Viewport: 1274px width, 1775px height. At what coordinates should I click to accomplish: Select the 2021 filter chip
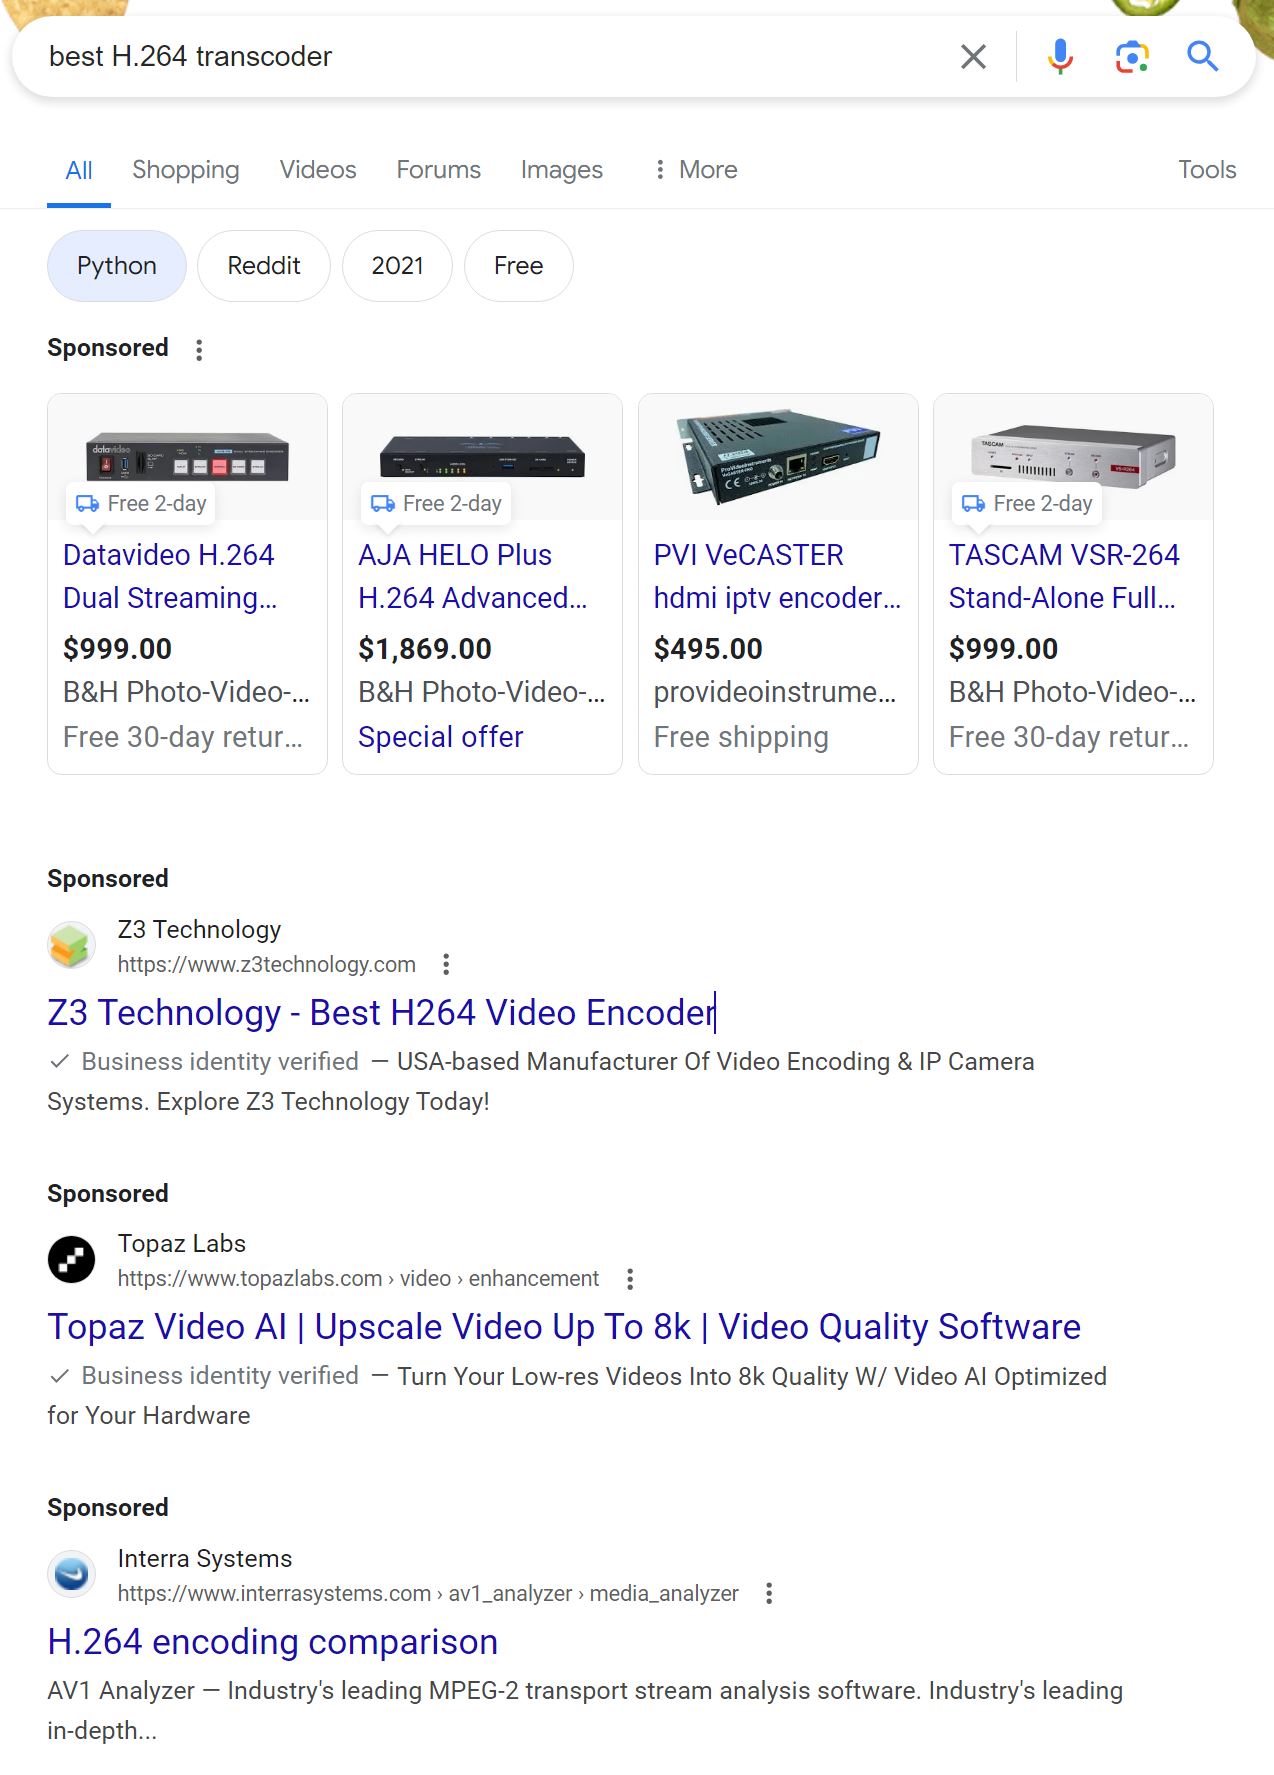397,266
